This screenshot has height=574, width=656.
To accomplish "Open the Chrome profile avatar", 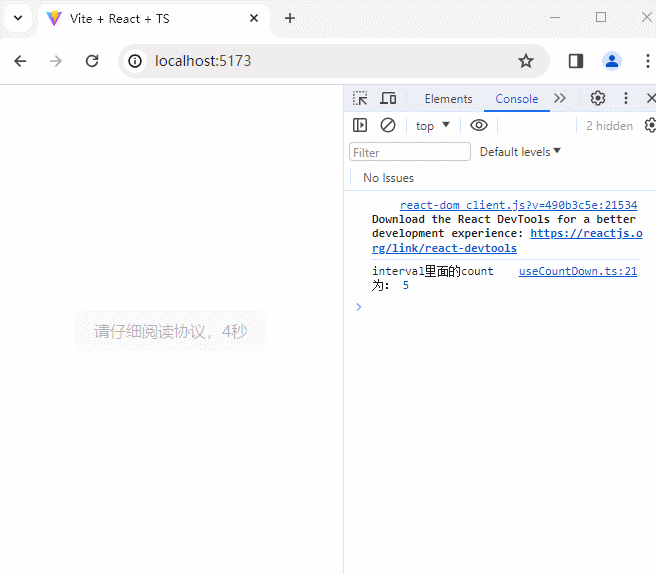I will [612, 61].
